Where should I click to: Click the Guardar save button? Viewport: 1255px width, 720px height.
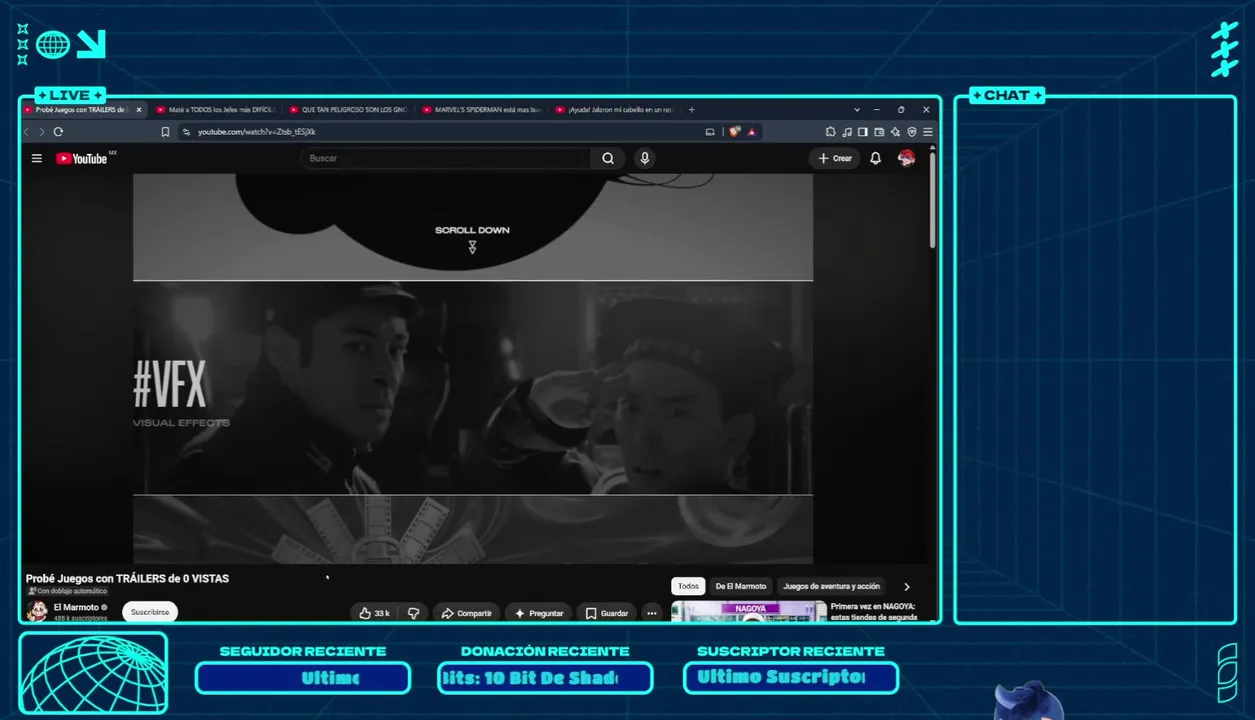click(x=606, y=613)
